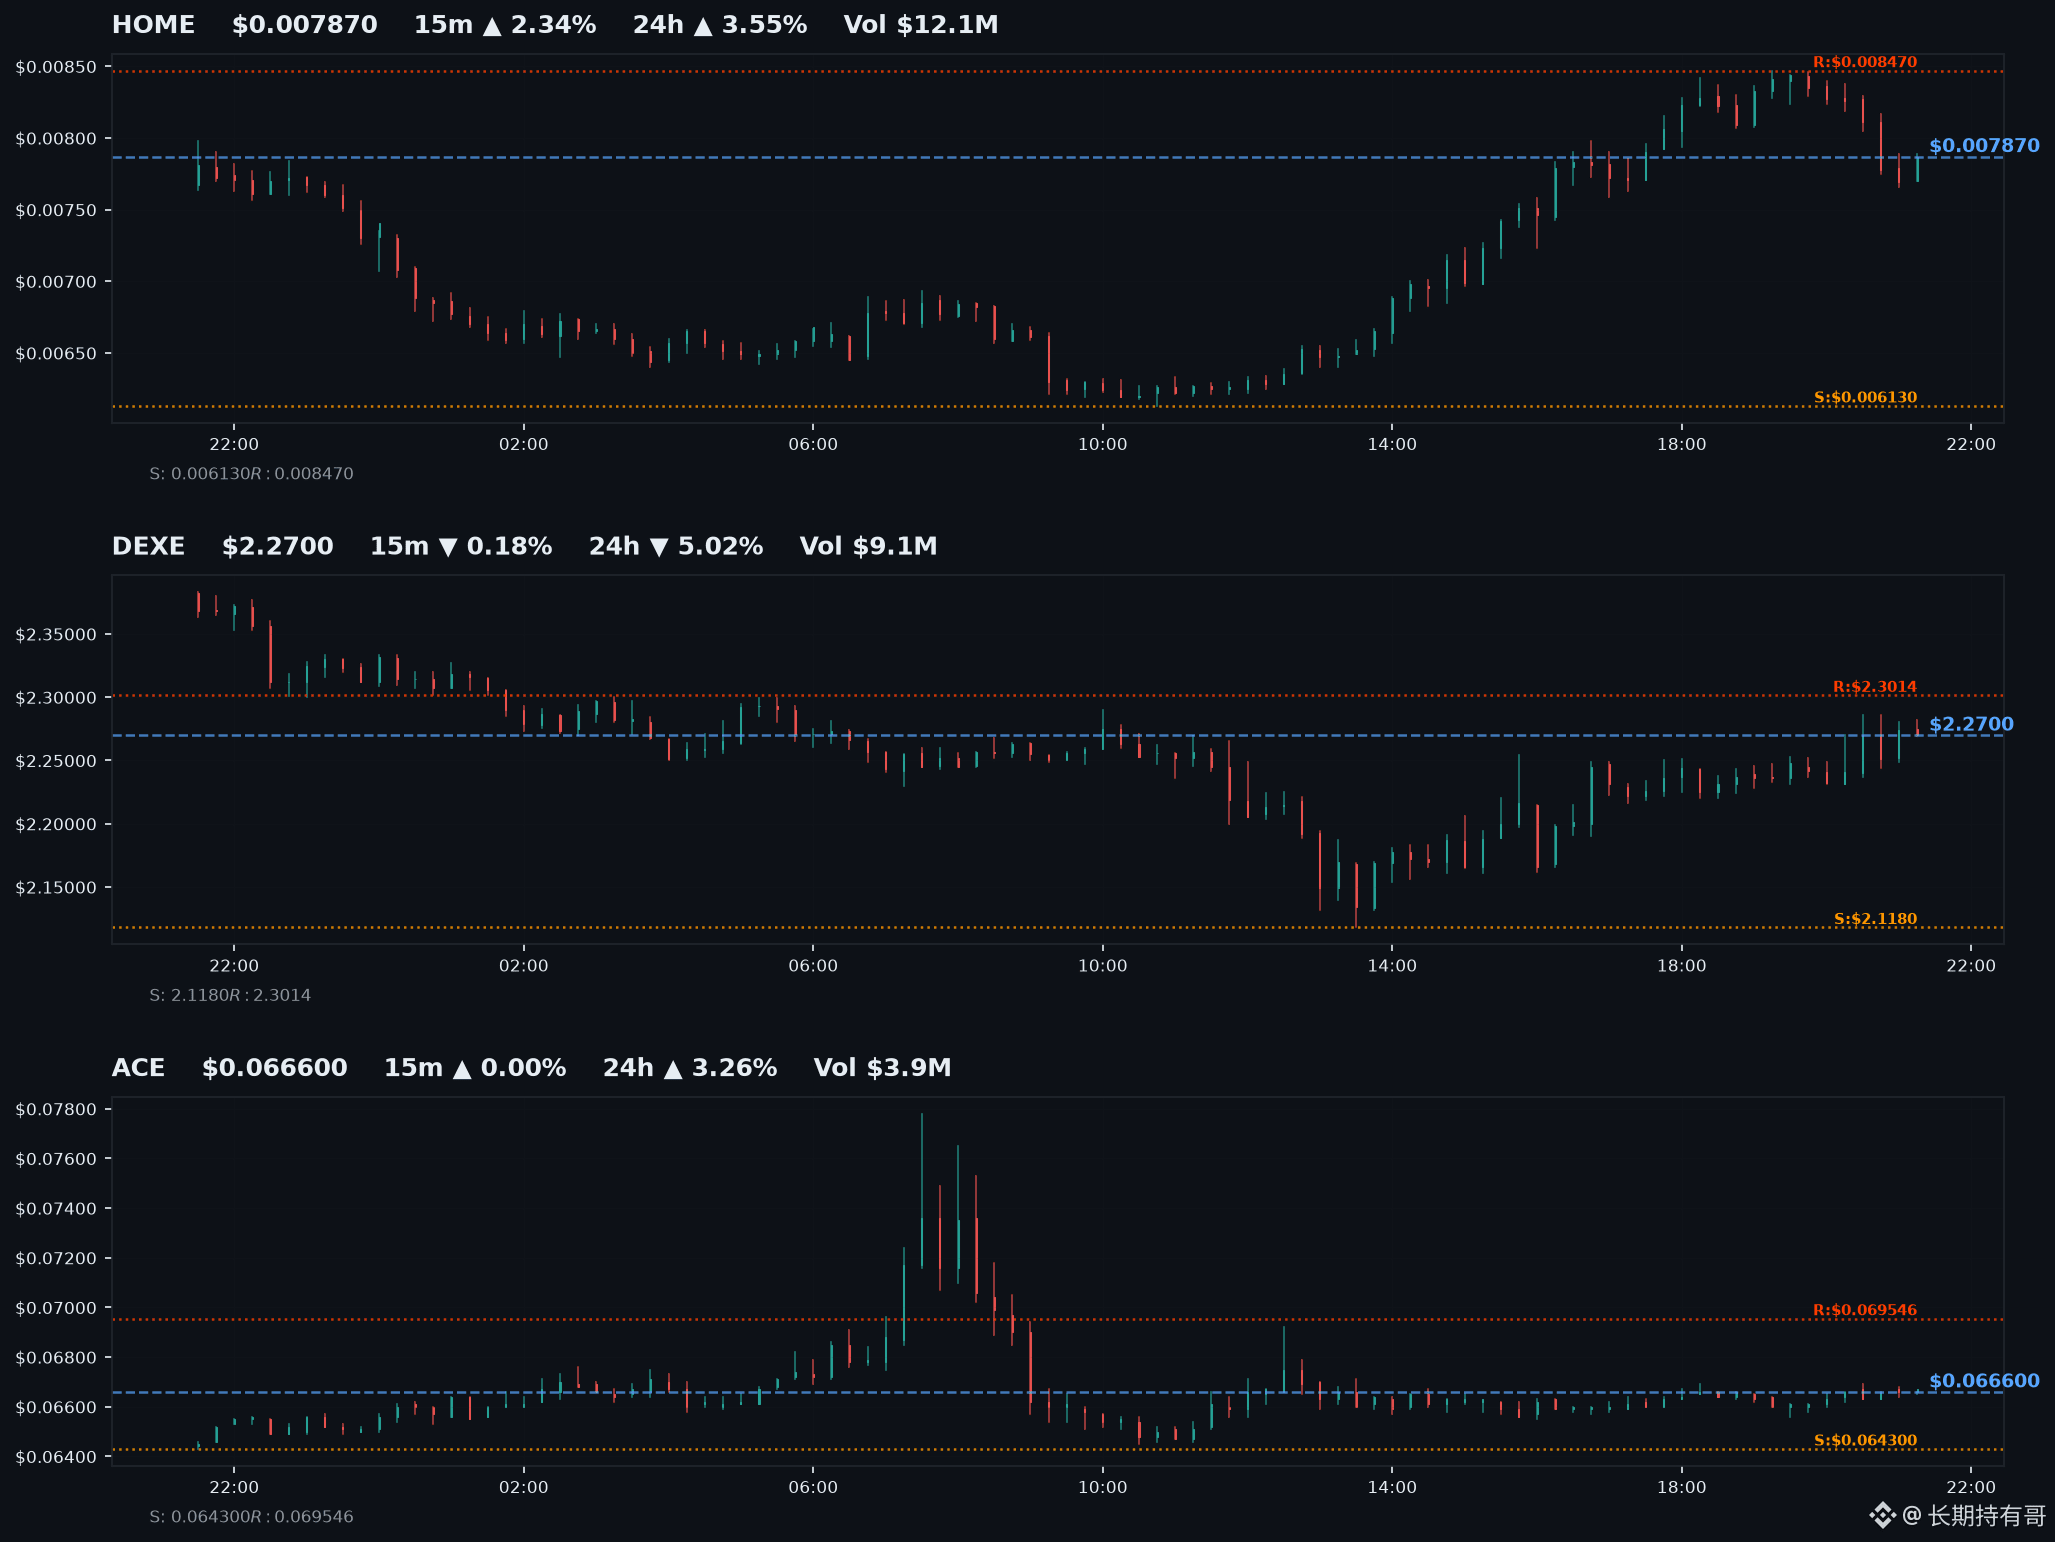Click the 10:00 time tick under ACE chart
Screen dimensions: 2055x1542
(1103, 1488)
